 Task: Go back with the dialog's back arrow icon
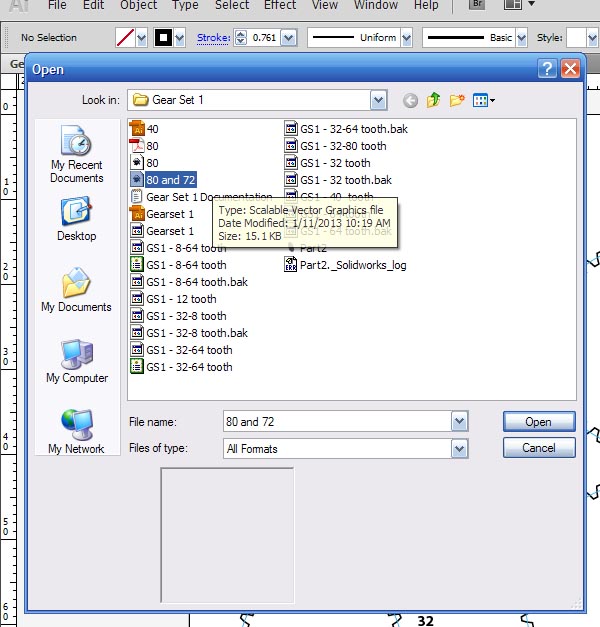[410, 100]
